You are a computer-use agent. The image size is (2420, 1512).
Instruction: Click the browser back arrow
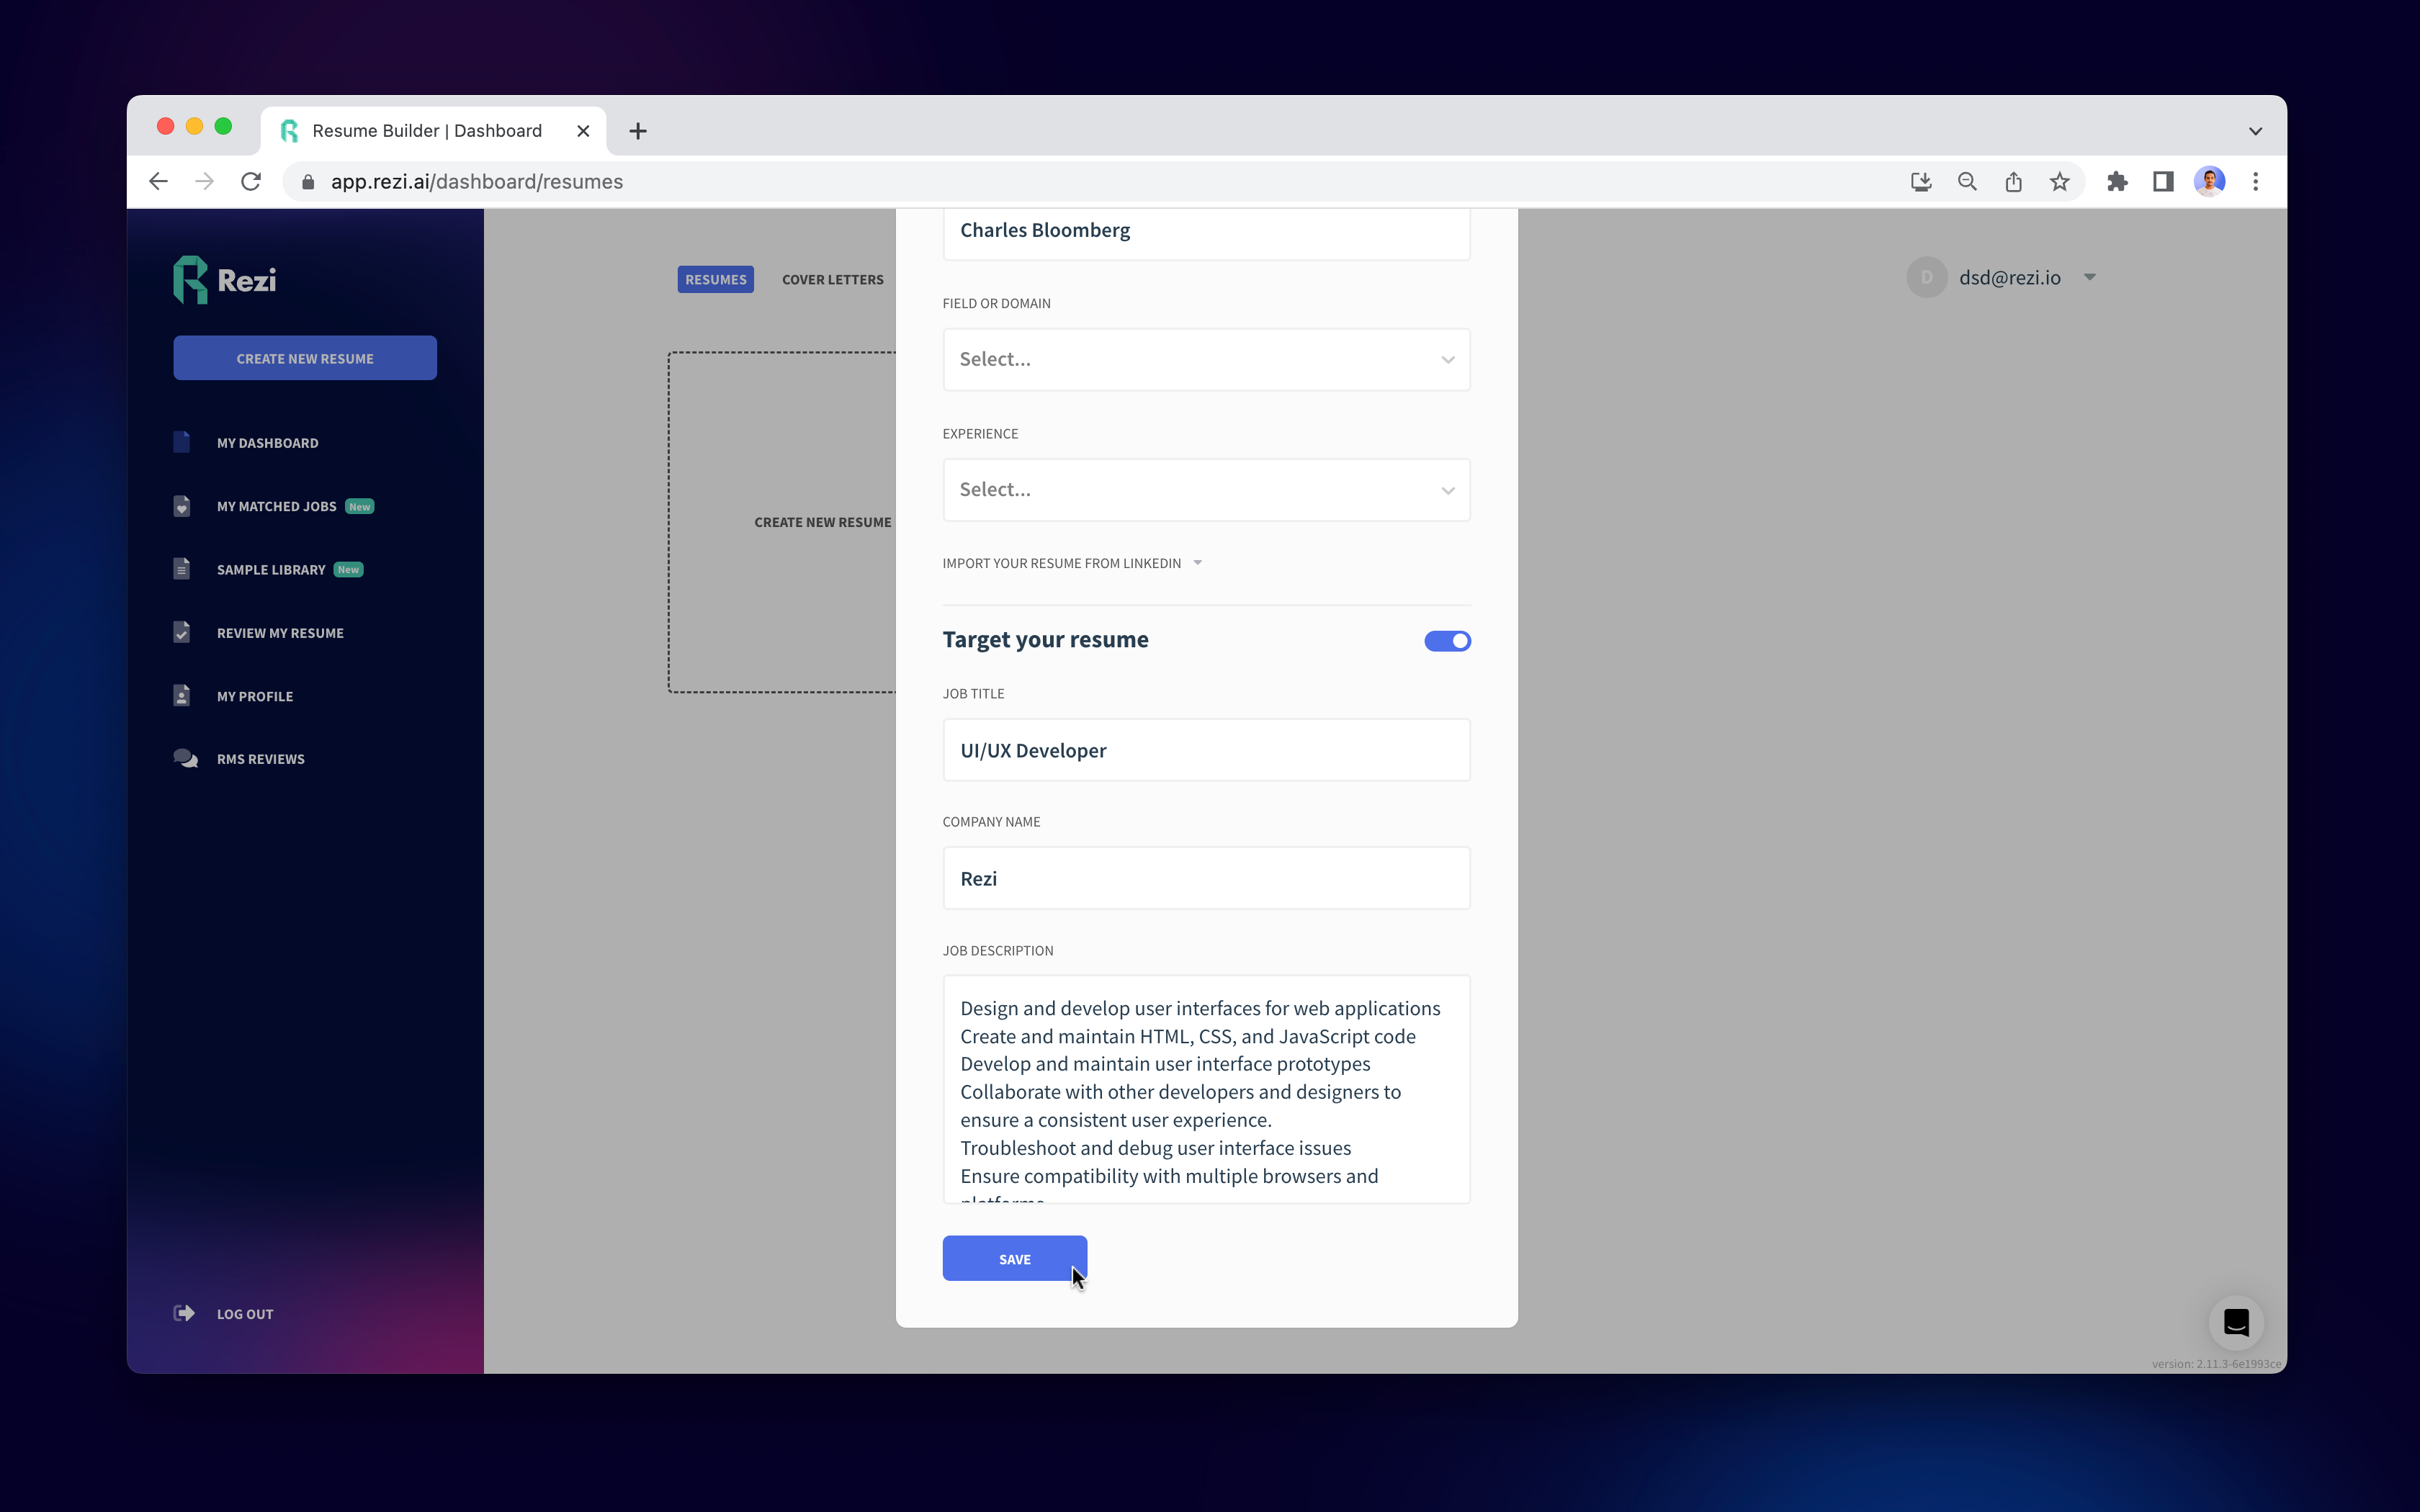pyautogui.click(x=158, y=181)
